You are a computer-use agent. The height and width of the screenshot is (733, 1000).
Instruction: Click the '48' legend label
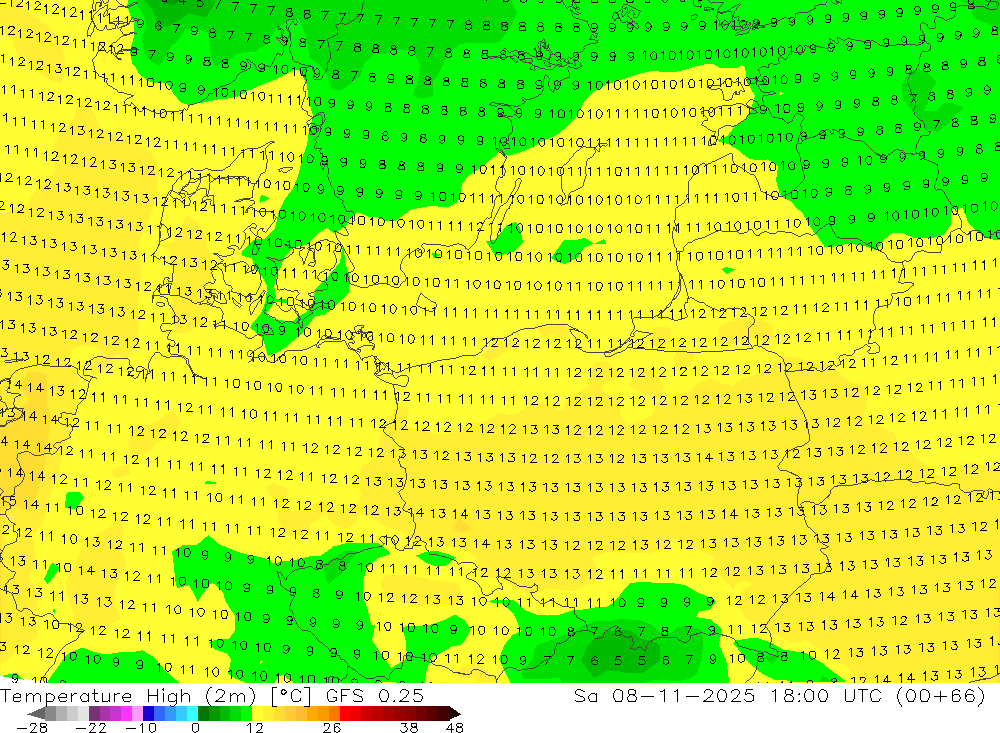point(455,728)
